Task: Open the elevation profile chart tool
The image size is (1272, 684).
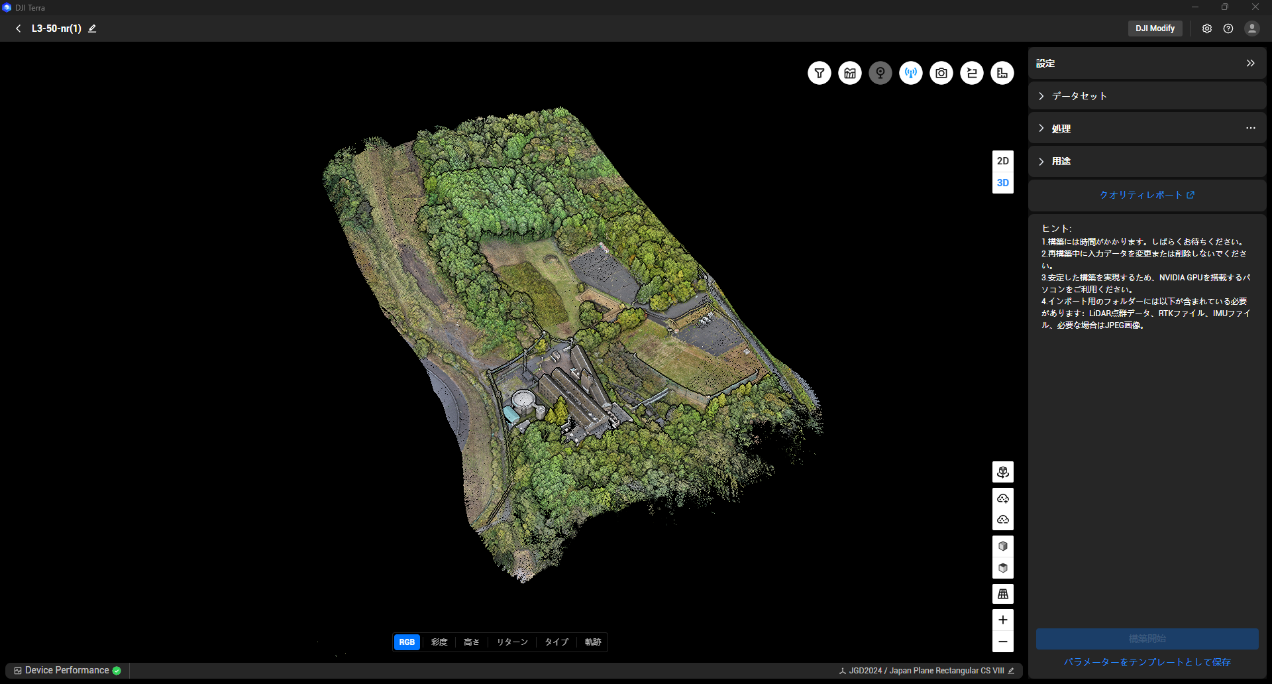Action: pyautogui.click(x=850, y=73)
